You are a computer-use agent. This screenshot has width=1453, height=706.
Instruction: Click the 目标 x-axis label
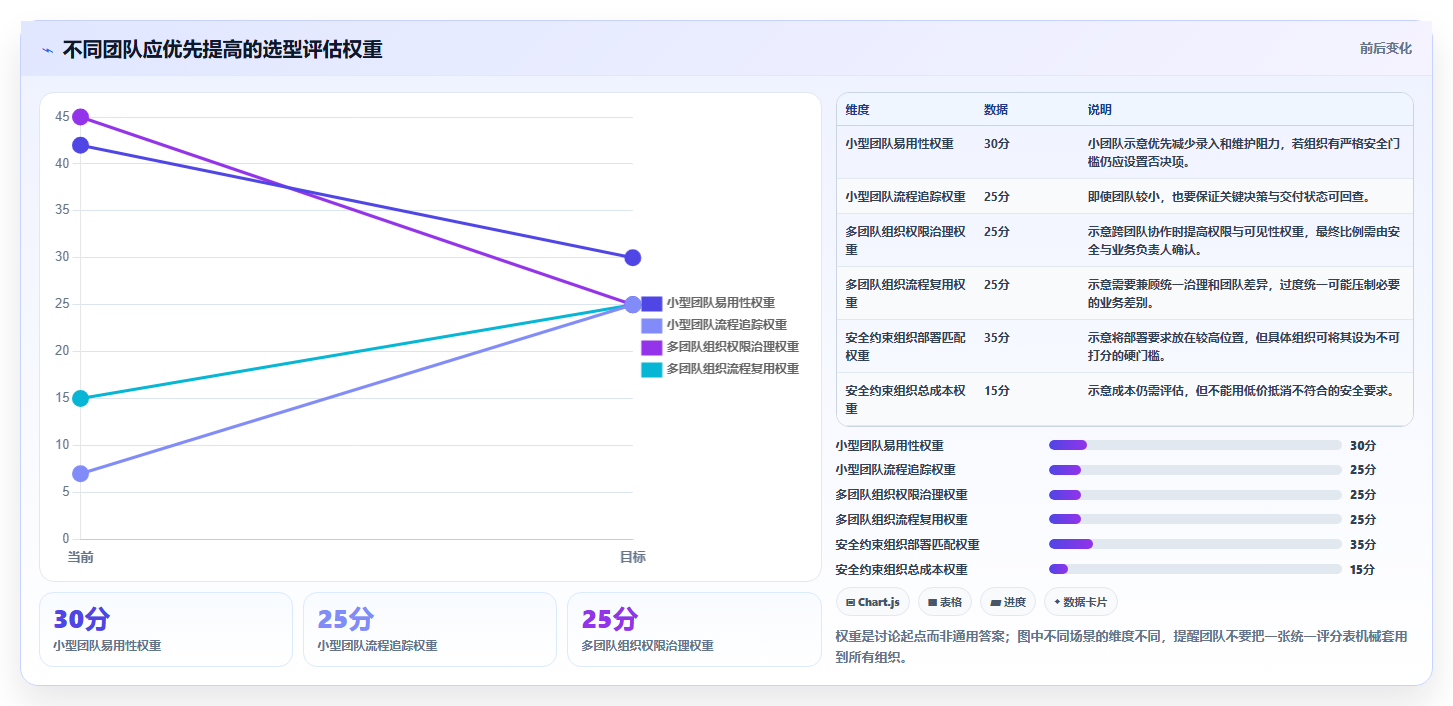coord(632,557)
